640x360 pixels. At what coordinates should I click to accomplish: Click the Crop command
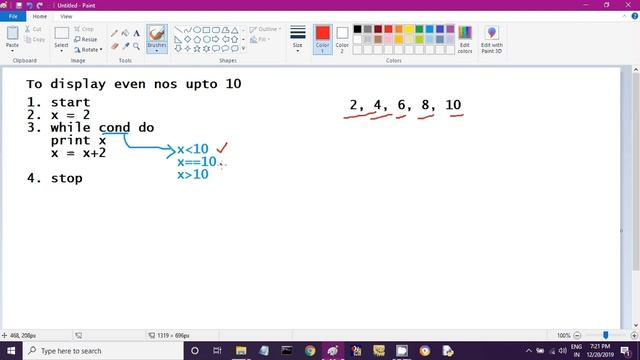click(84, 29)
